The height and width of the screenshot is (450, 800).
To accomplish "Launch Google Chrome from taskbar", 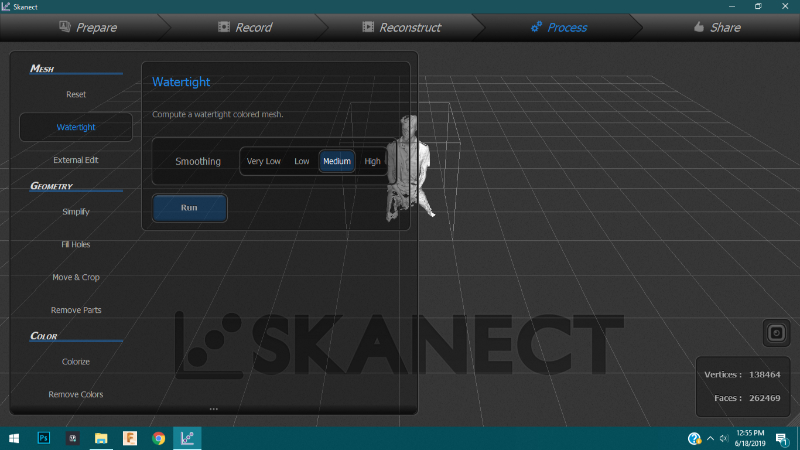I will pos(159,438).
